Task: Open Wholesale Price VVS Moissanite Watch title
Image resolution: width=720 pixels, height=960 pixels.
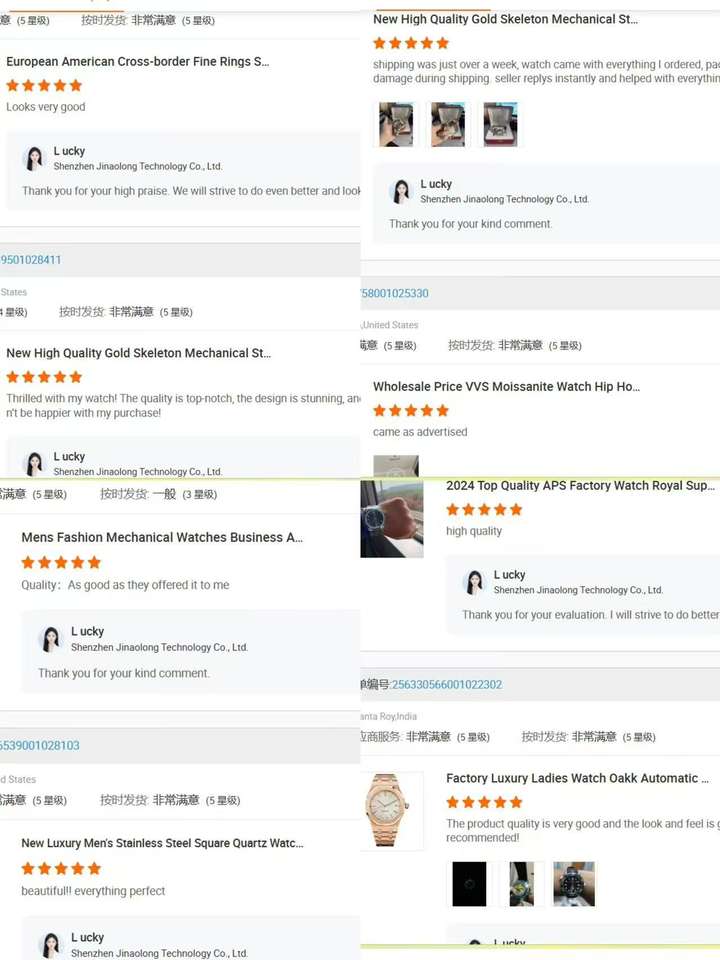Action: point(506,386)
